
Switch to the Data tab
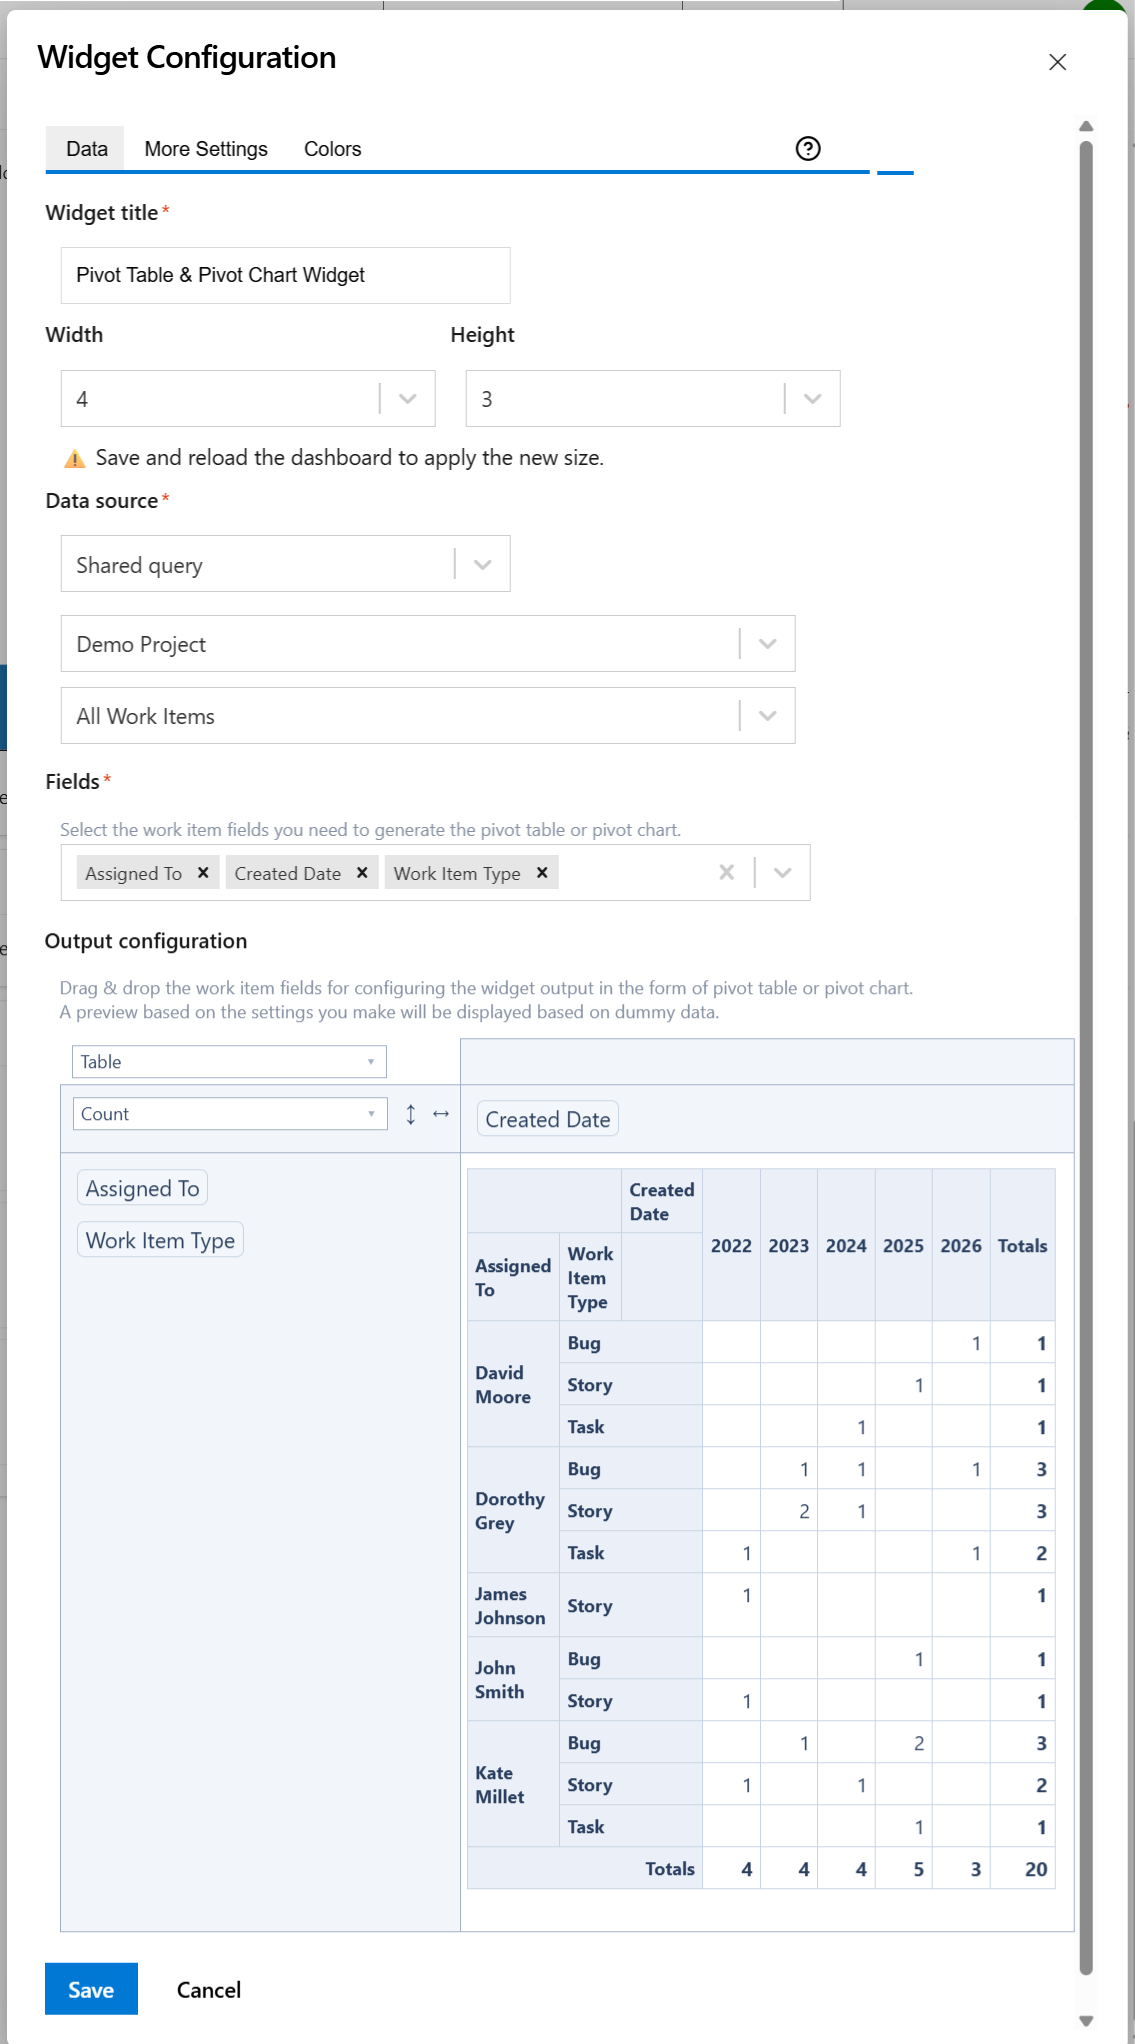87,149
